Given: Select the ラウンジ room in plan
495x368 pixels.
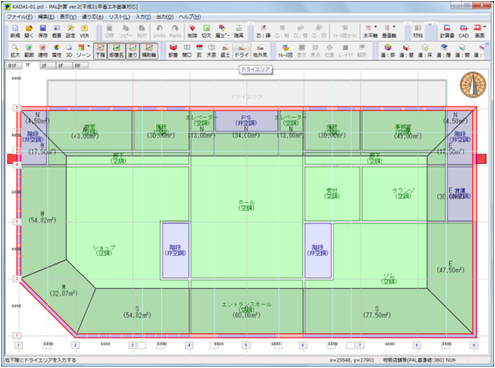Looking at the screenshot, I should coord(403,193).
